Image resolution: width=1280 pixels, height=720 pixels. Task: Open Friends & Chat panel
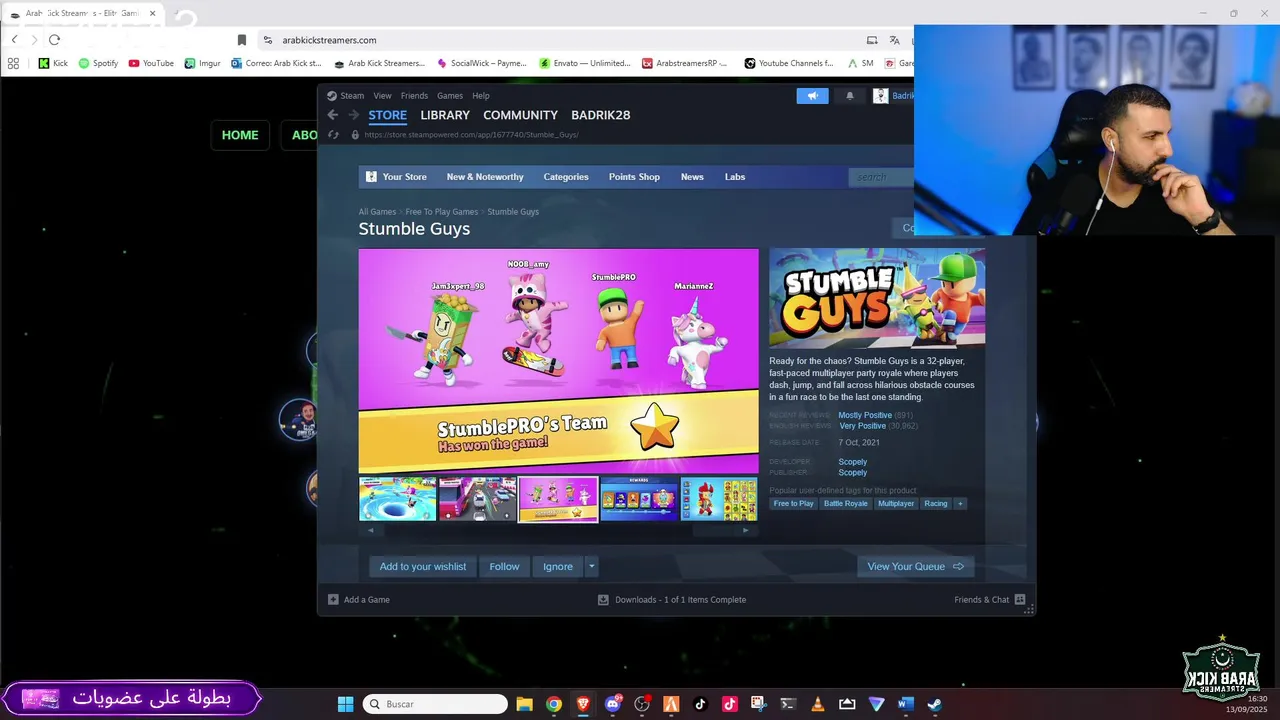[990, 600]
